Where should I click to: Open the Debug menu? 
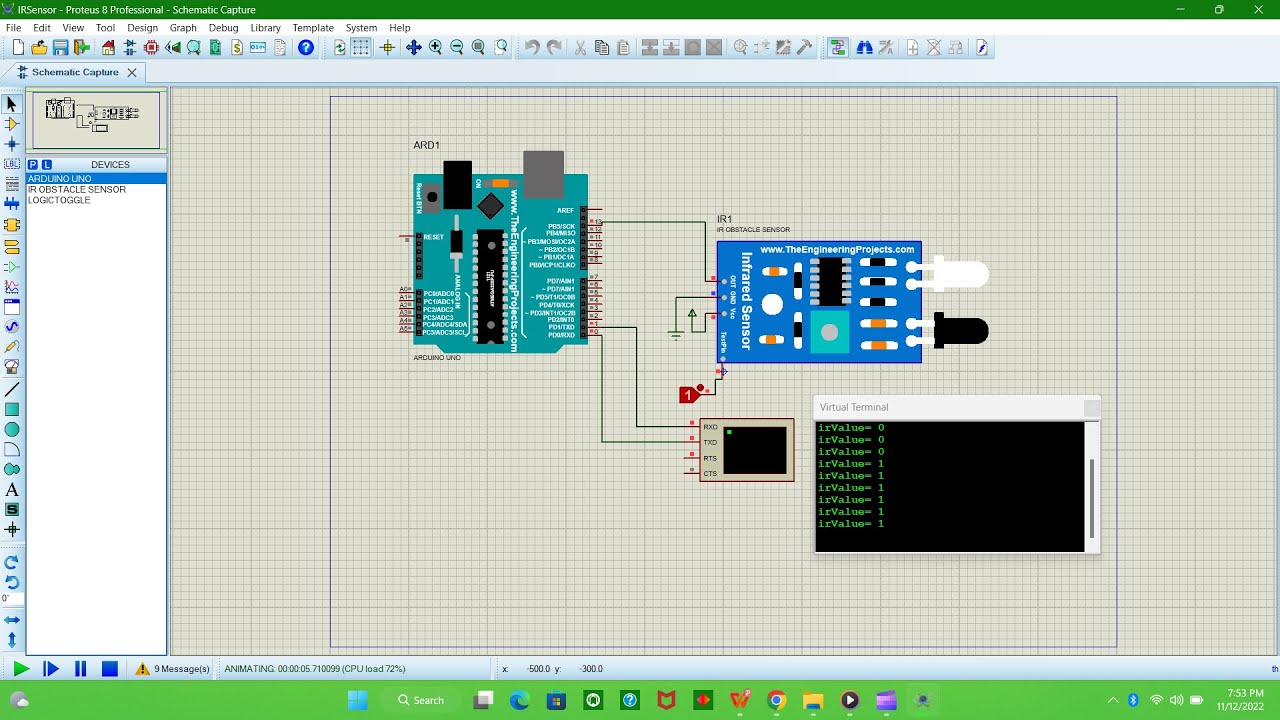pyautogui.click(x=223, y=28)
